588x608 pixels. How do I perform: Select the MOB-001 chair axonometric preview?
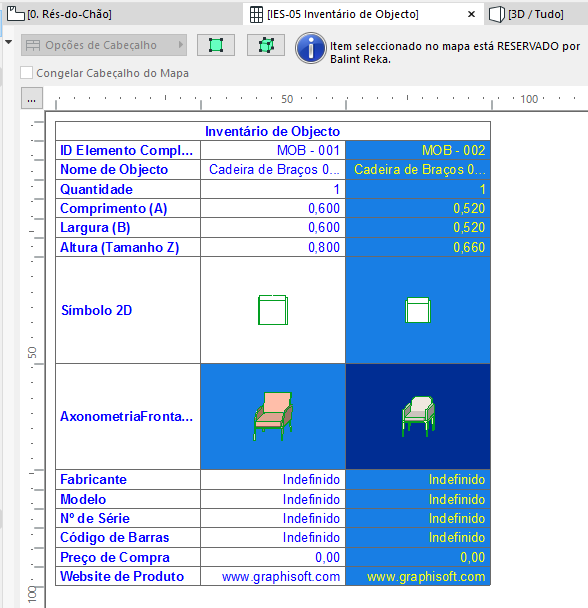coord(273,416)
